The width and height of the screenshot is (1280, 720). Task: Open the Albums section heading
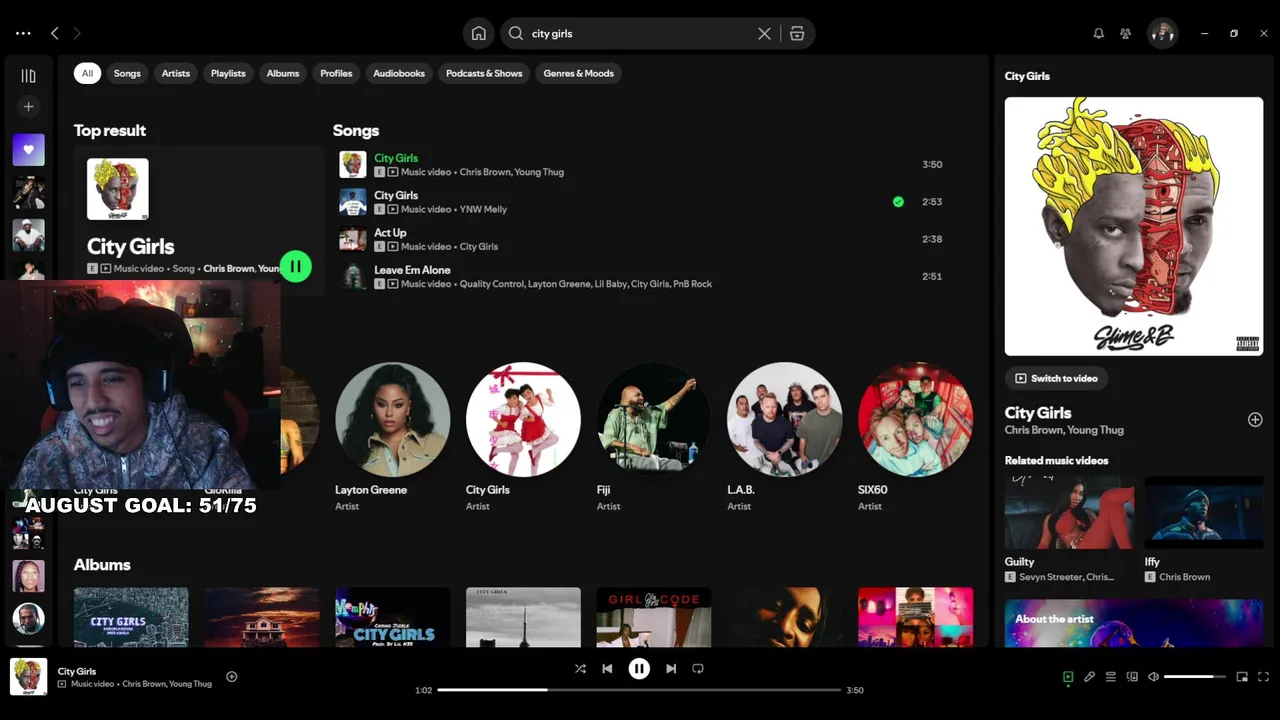point(102,565)
